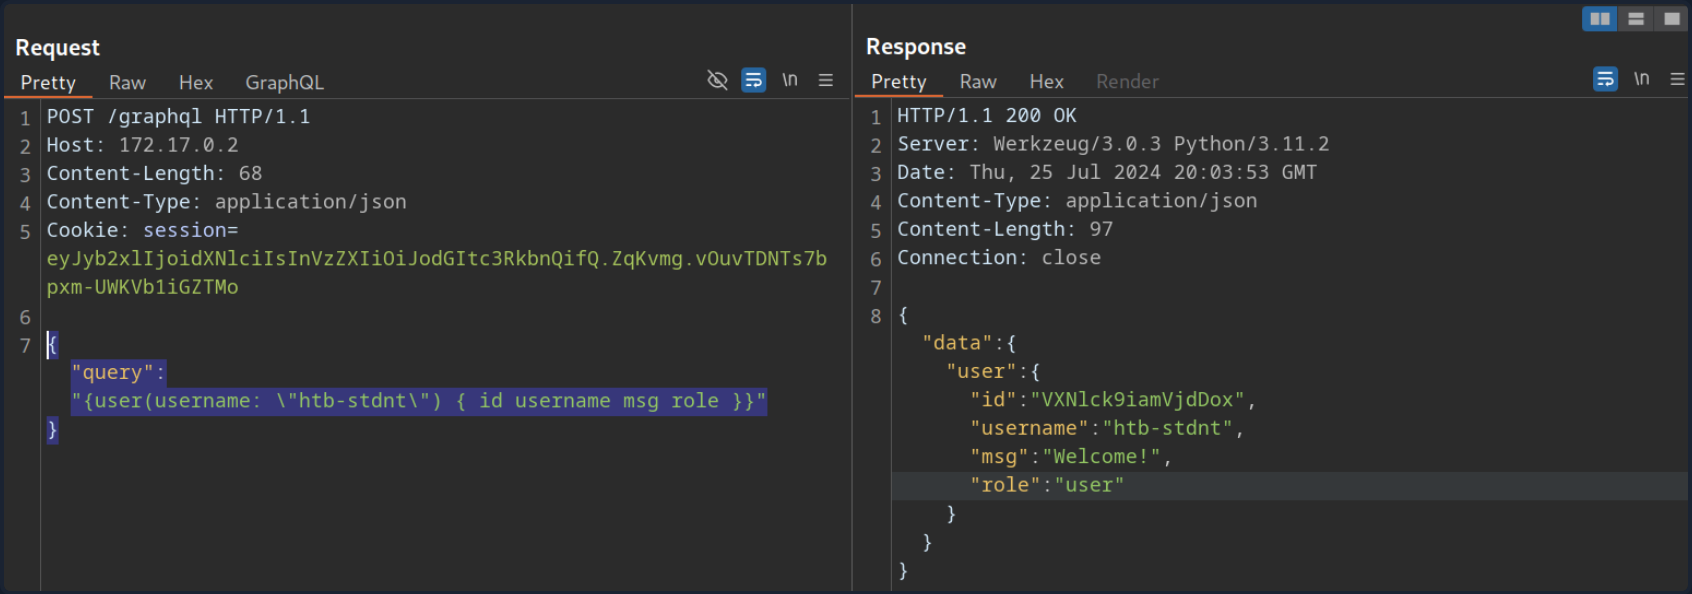Switch to Request Raw tab
This screenshot has height=594, width=1692.
click(127, 83)
